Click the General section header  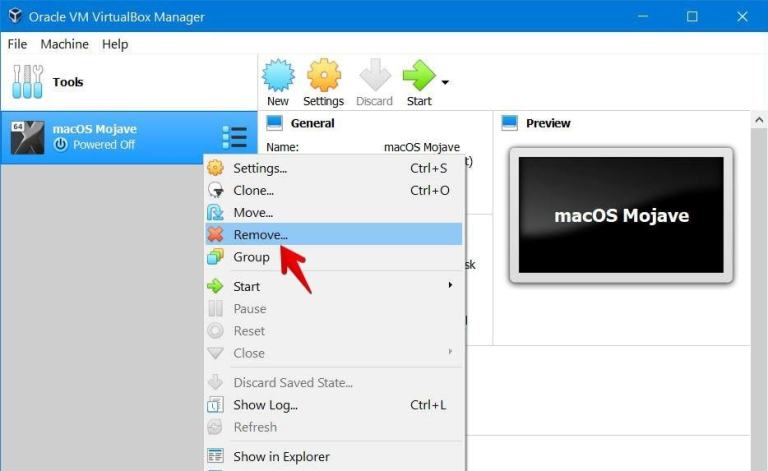click(x=312, y=123)
